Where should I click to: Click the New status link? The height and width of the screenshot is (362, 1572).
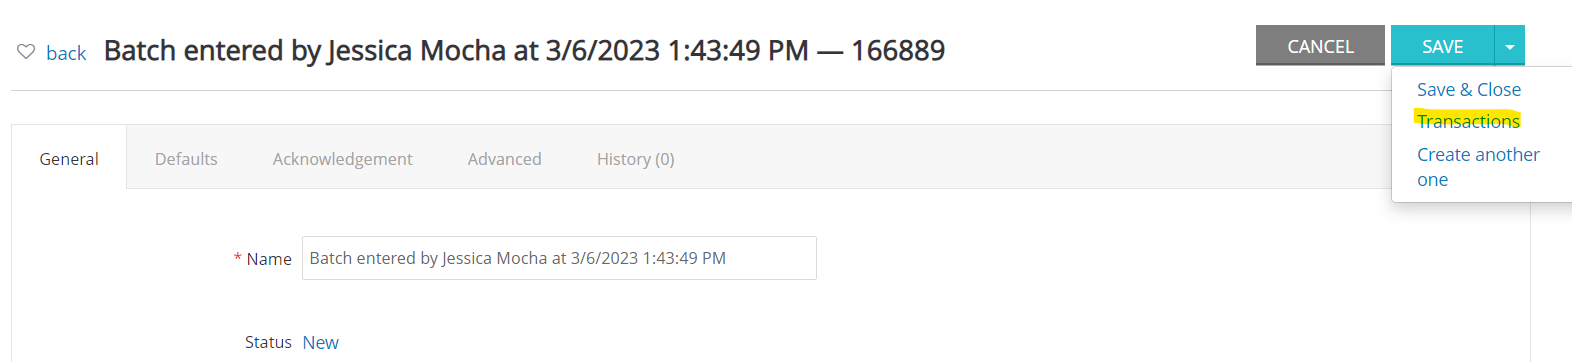(x=320, y=342)
